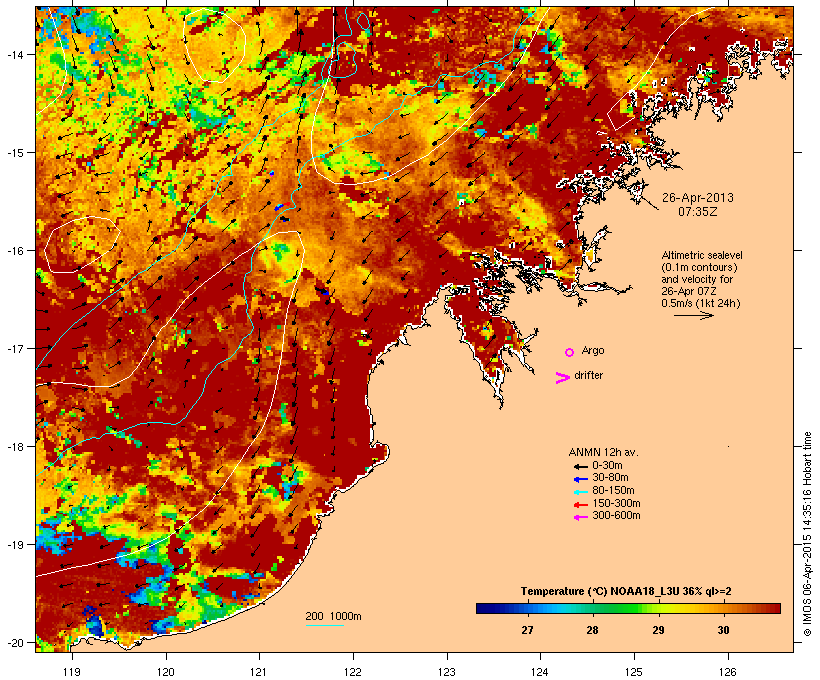Click the 'Argo' legend label
Screen dimensions: 820x680
(x=593, y=350)
